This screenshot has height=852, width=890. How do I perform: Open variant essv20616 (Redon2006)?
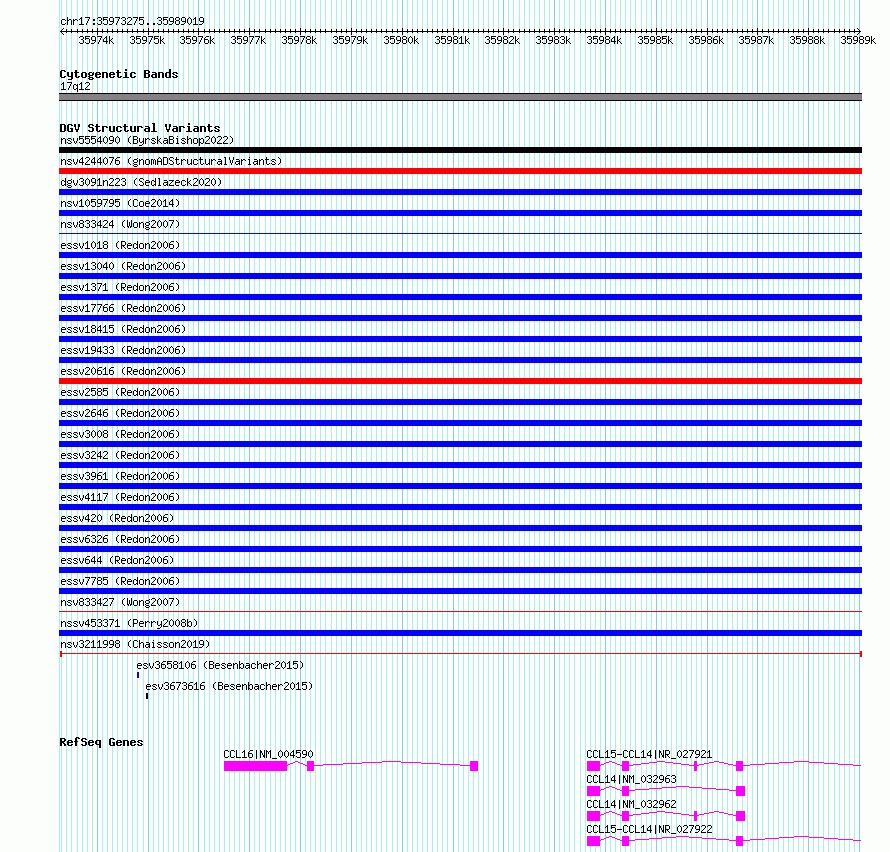123,371
